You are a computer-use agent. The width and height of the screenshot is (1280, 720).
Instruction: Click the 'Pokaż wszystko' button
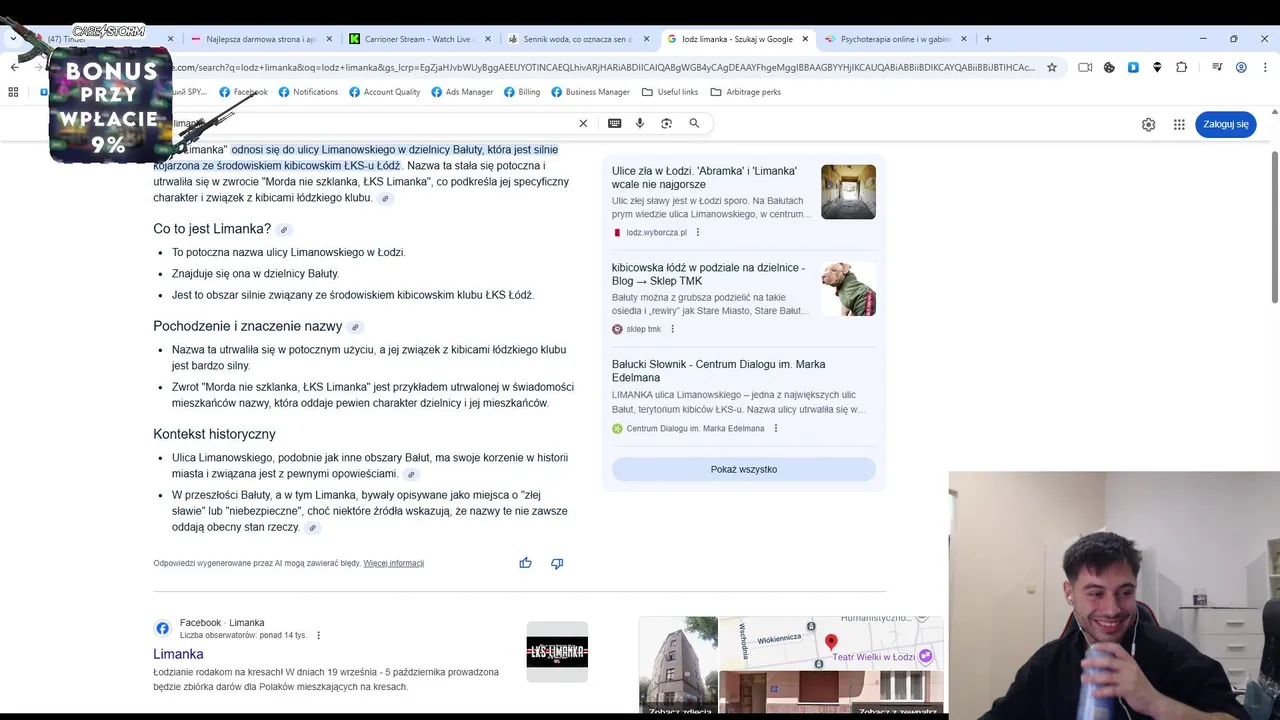(744, 469)
